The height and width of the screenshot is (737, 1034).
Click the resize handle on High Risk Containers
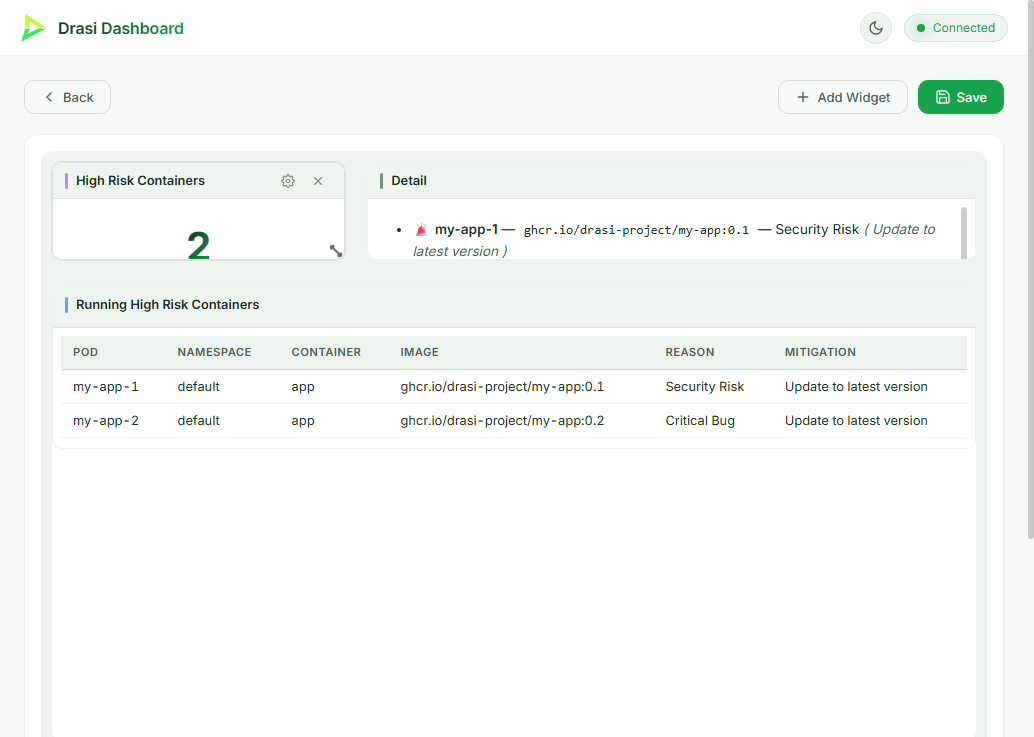pos(336,251)
